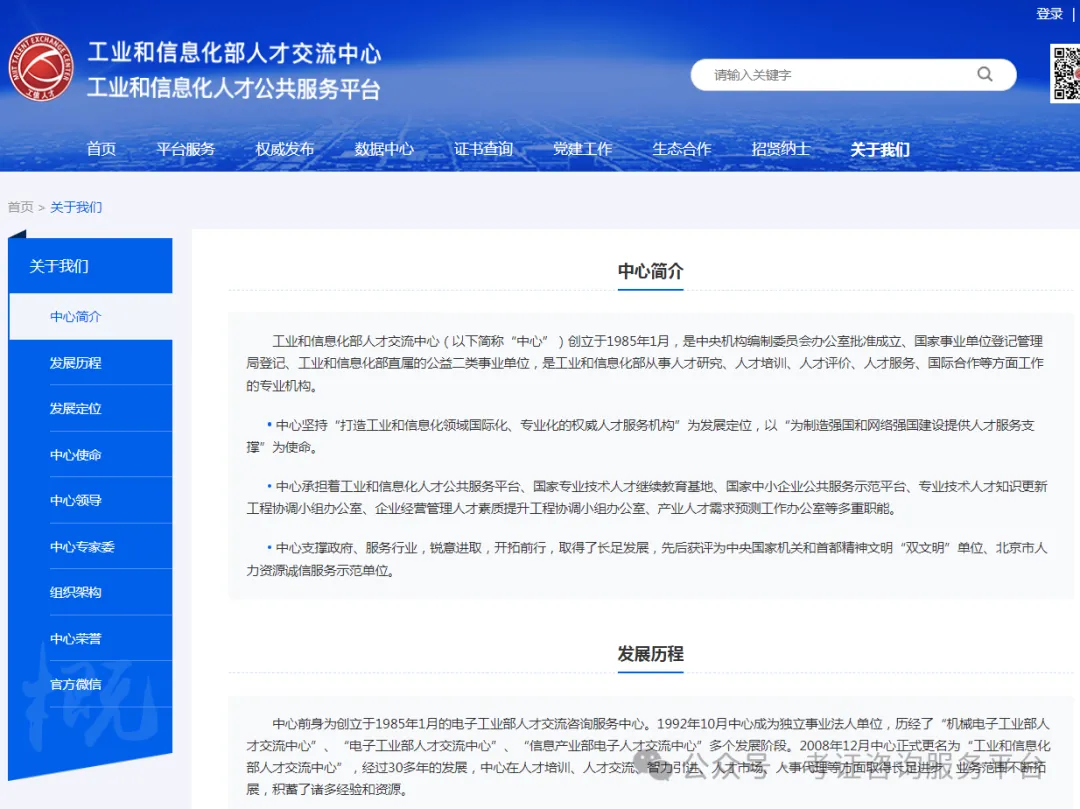The image size is (1080, 809).
Task: Open the 首页 navigation item
Action: pyautogui.click(x=101, y=149)
